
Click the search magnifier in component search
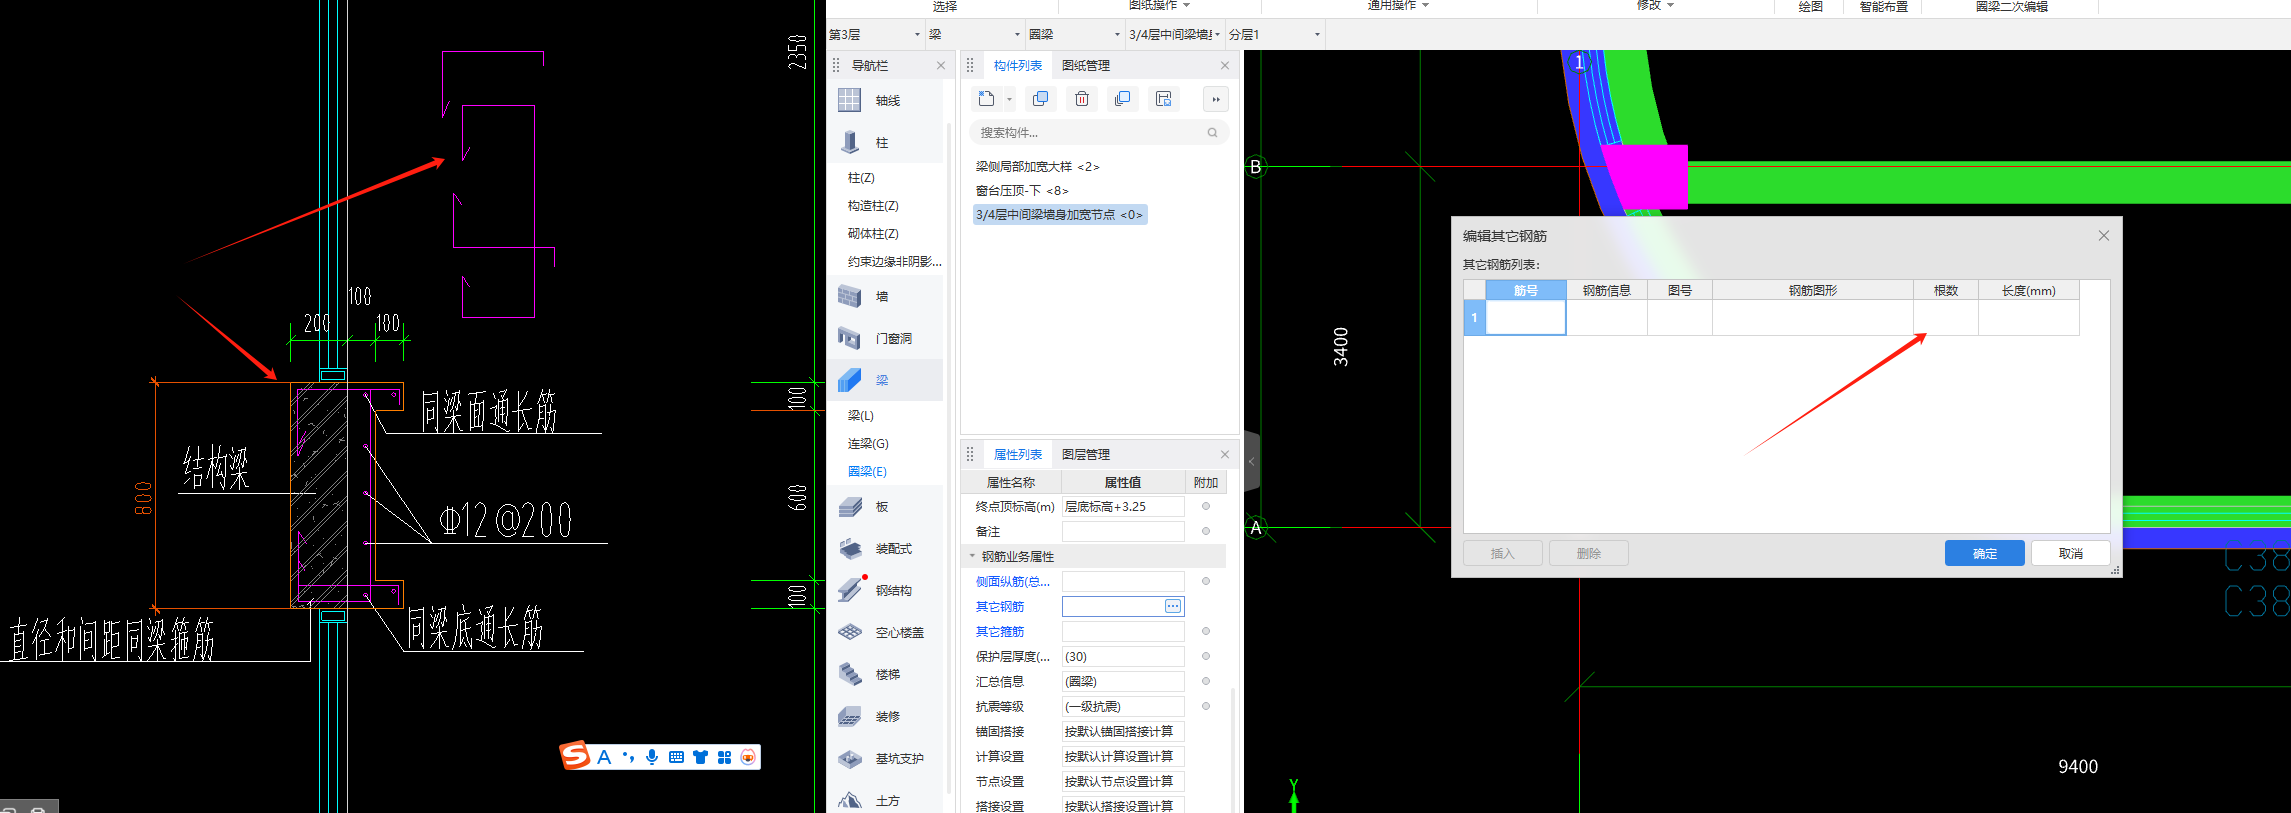pyautogui.click(x=1212, y=132)
